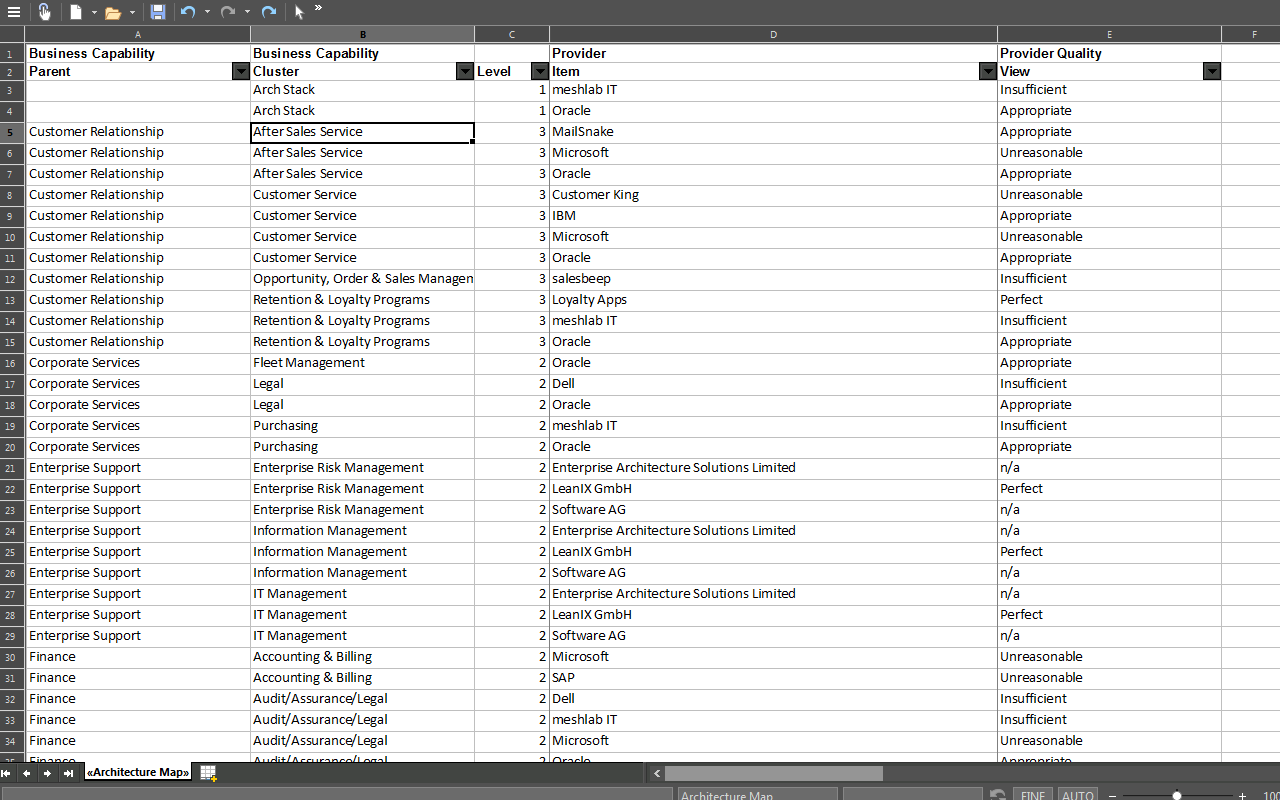Click 'Dell' in row 17
Viewport: 1280px width, 800px height.
point(773,384)
